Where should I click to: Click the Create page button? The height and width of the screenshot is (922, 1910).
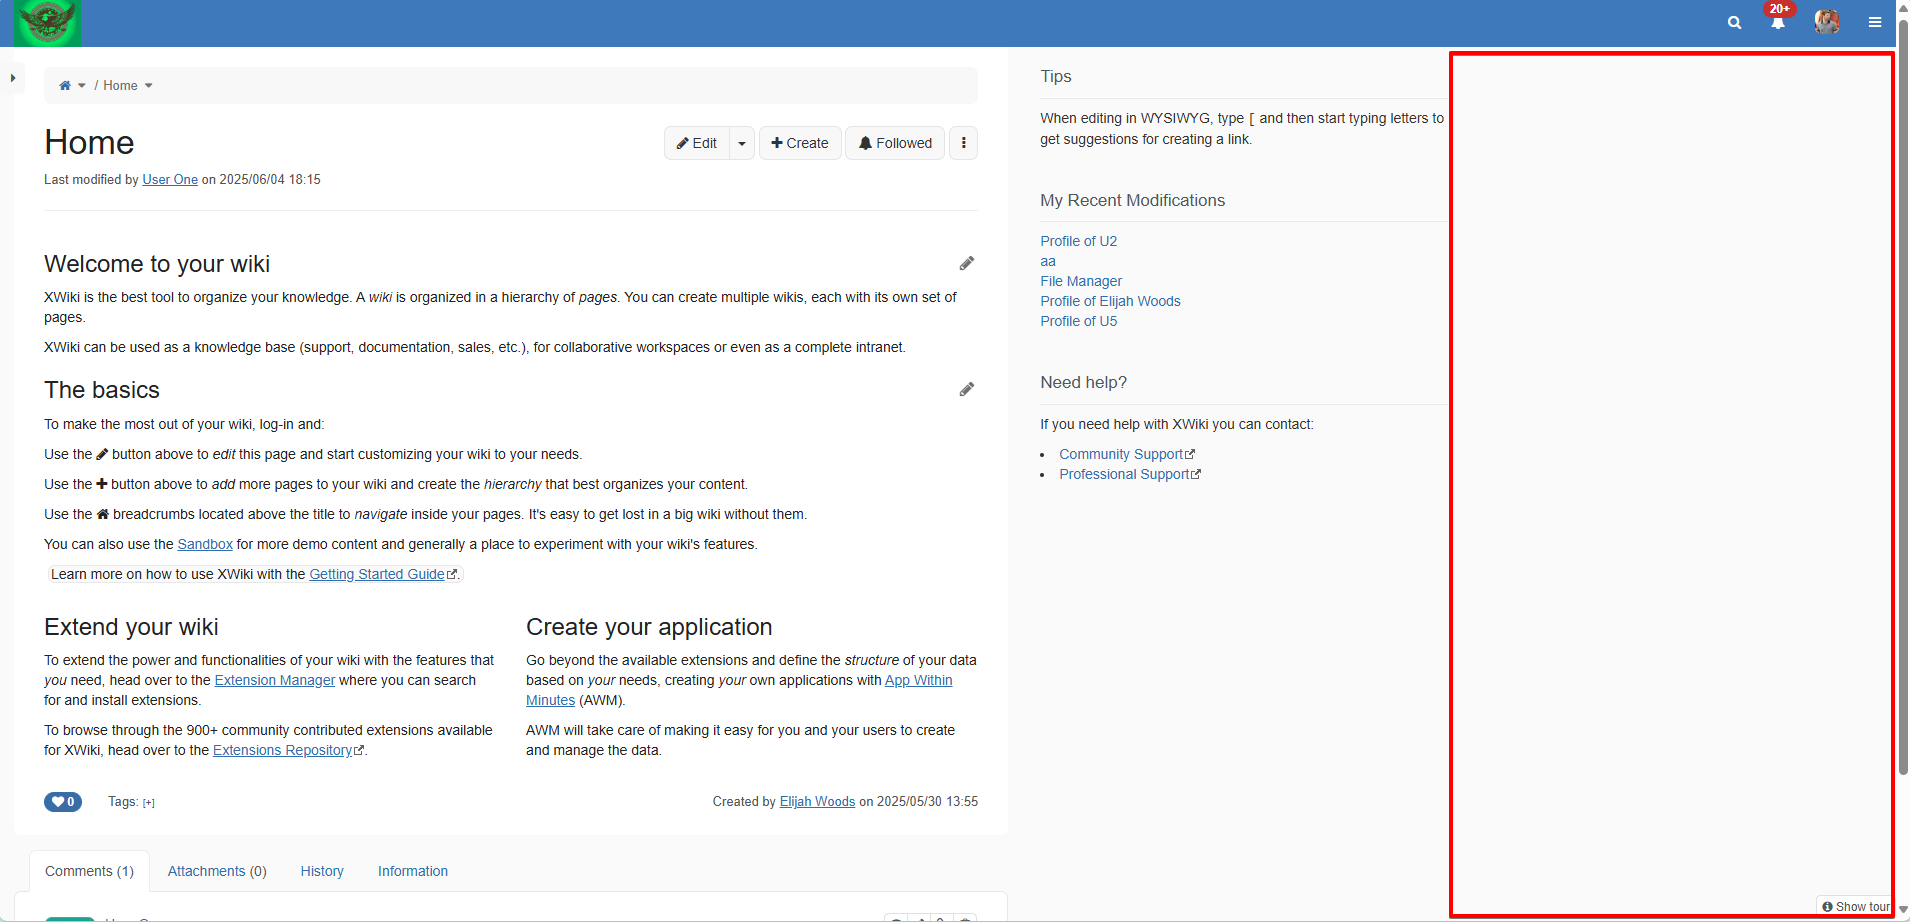[800, 143]
